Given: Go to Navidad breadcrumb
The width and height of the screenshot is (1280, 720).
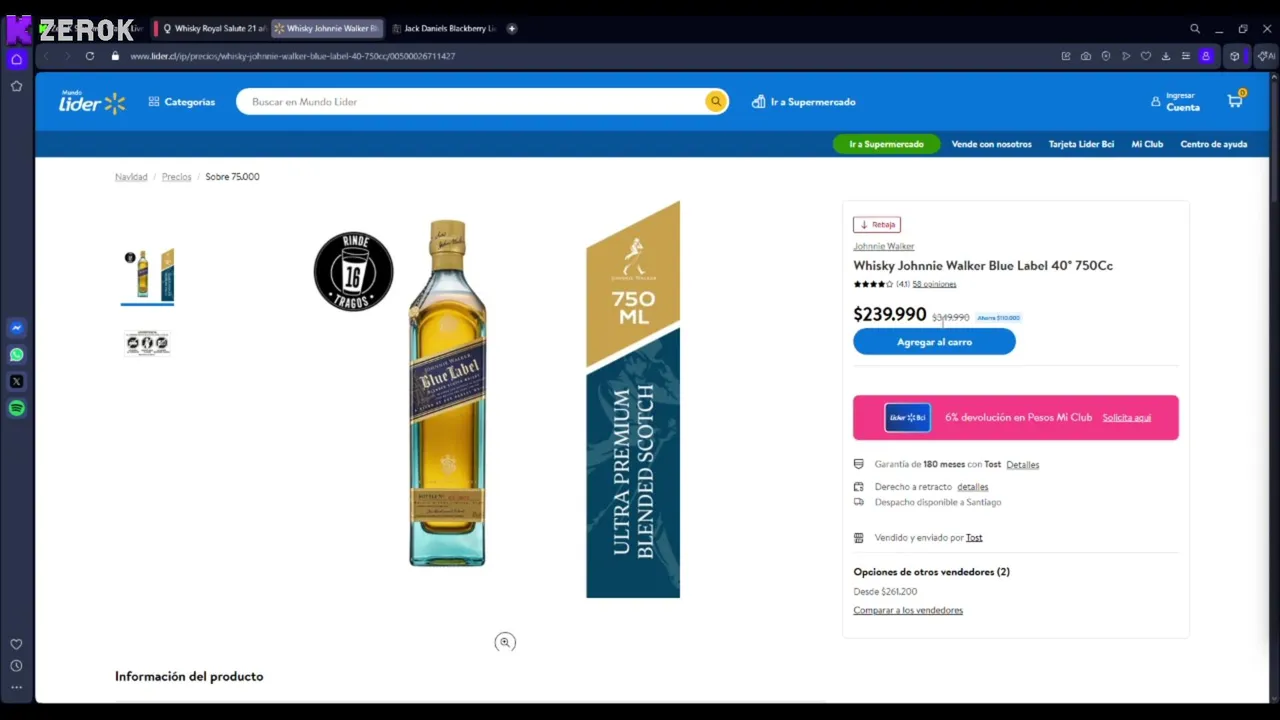Looking at the screenshot, I should pyautogui.click(x=131, y=177).
